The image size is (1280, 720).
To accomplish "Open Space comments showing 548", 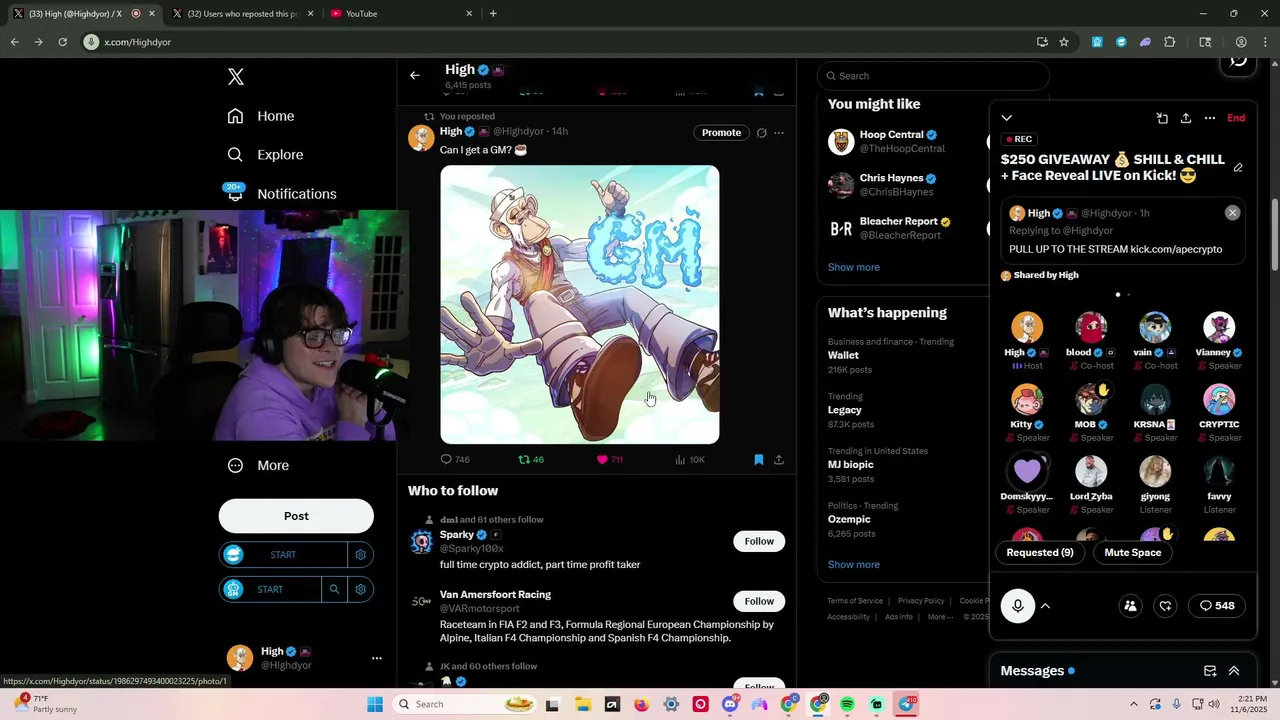I will coord(1217,606).
